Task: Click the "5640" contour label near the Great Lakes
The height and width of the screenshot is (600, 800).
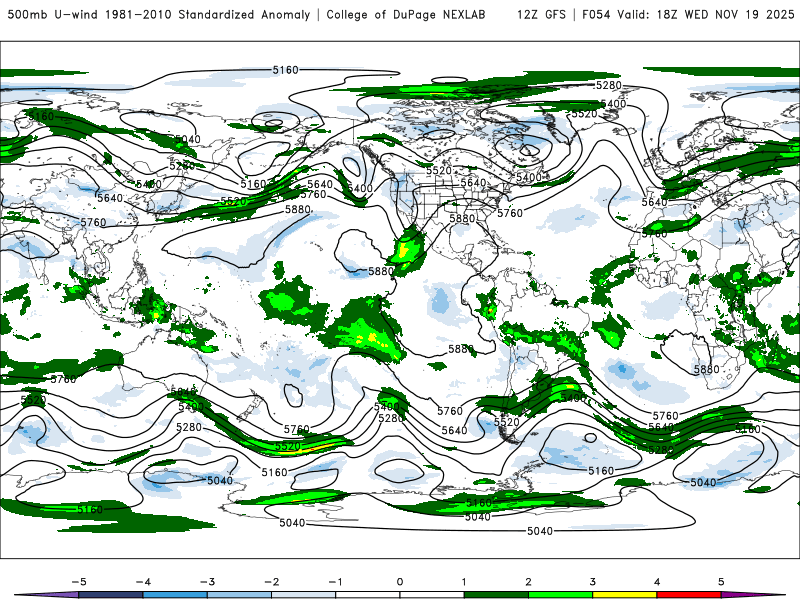Action: pyautogui.click(x=473, y=182)
